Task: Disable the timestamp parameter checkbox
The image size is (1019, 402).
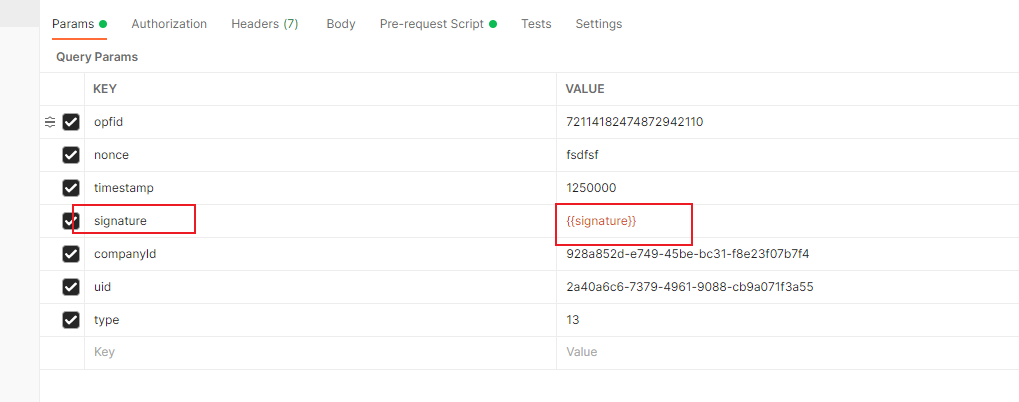Action: tap(71, 188)
